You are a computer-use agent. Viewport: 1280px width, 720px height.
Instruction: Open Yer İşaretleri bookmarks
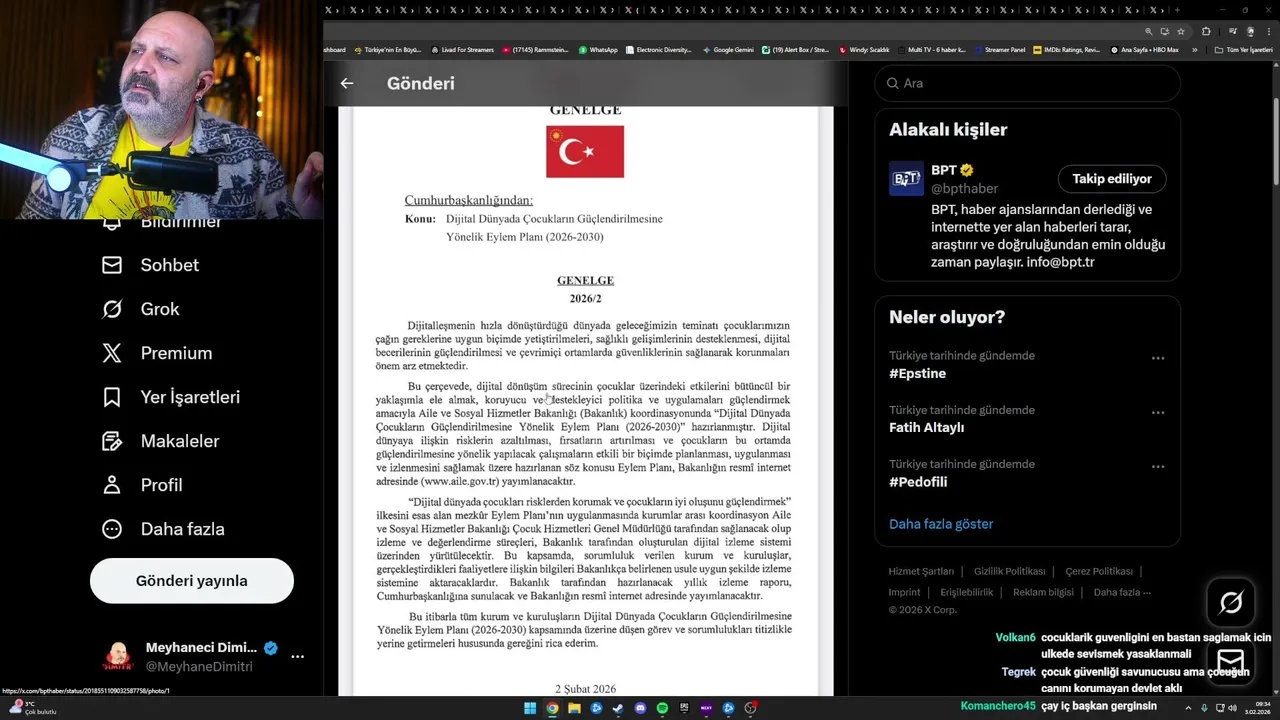click(x=171, y=397)
